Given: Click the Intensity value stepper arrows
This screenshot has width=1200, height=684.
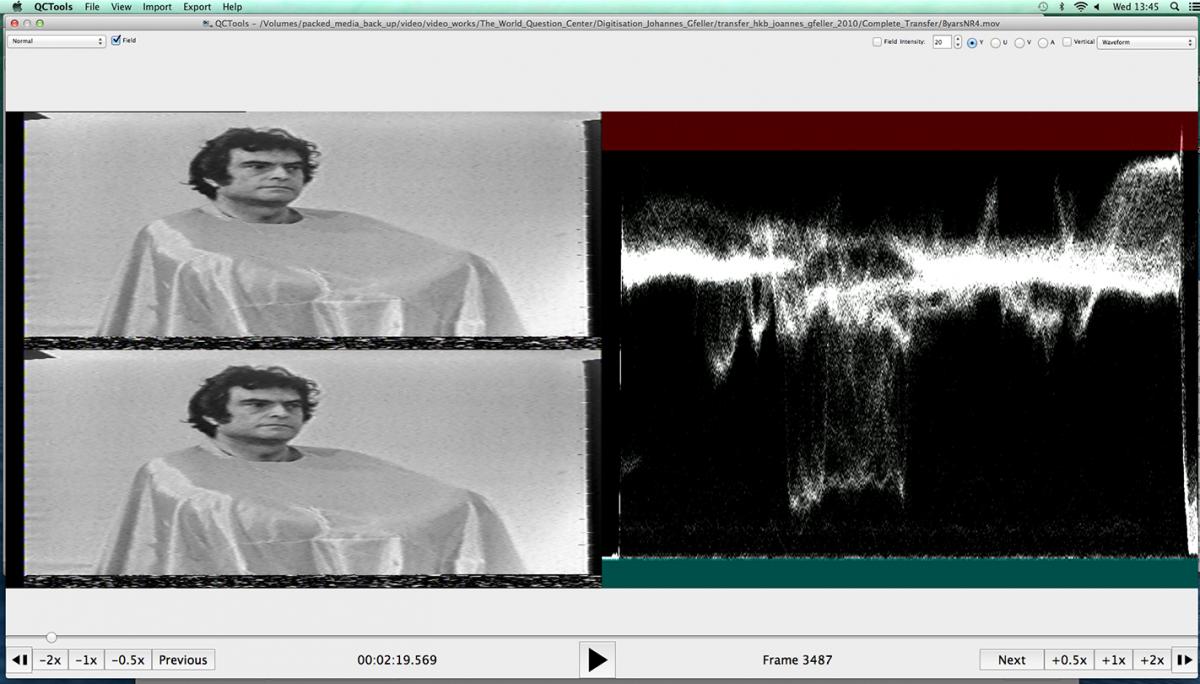Looking at the screenshot, I should (x=957, y=42).
